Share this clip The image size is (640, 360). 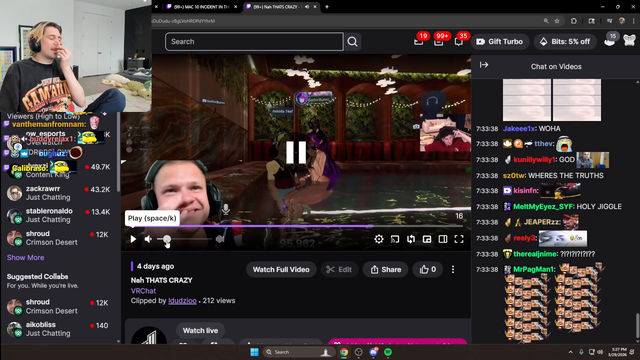(386, 269)
